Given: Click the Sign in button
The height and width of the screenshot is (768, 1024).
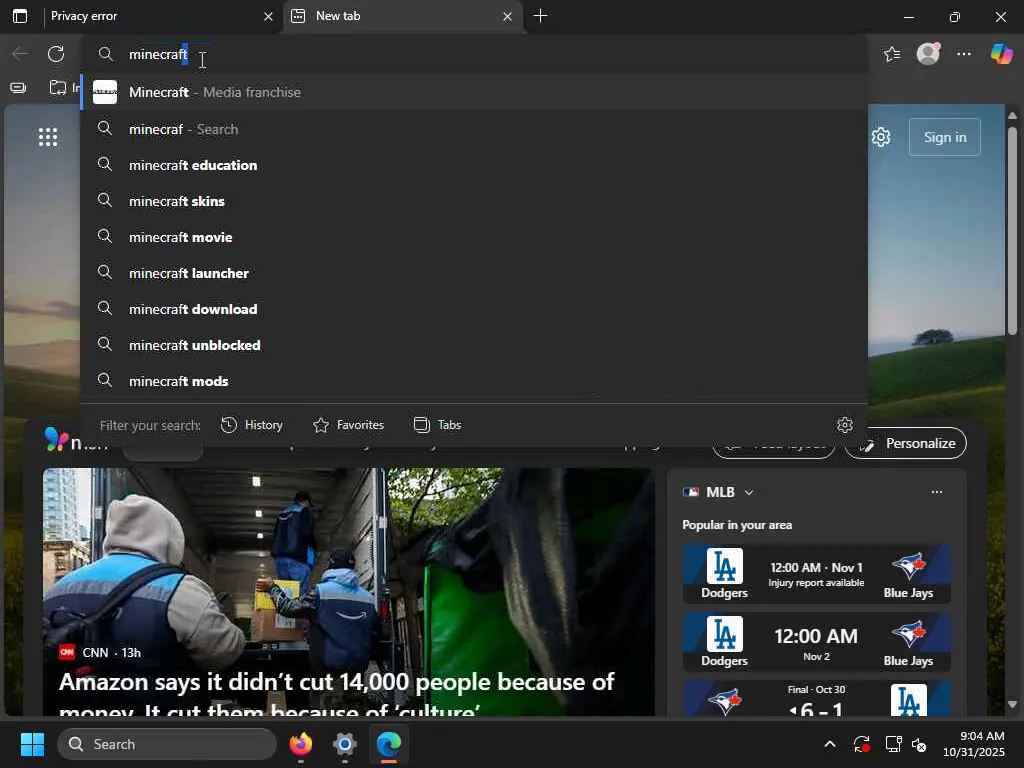Looking at the screenshot, I should tap(944, 137).
